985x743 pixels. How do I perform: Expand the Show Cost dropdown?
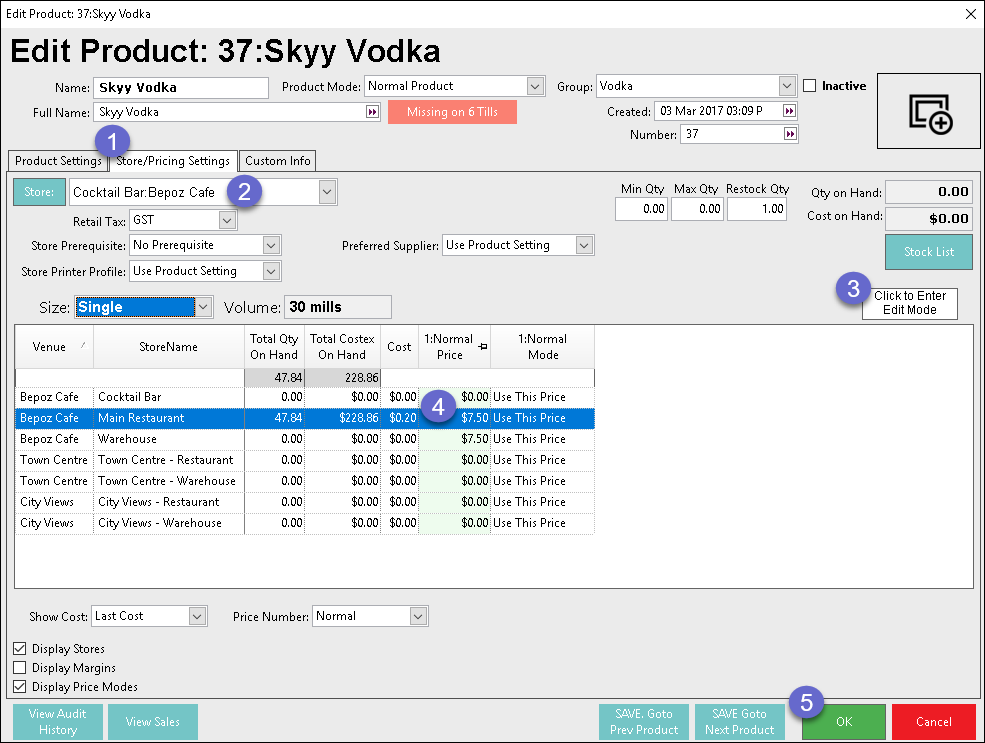(x=197, y=616)
